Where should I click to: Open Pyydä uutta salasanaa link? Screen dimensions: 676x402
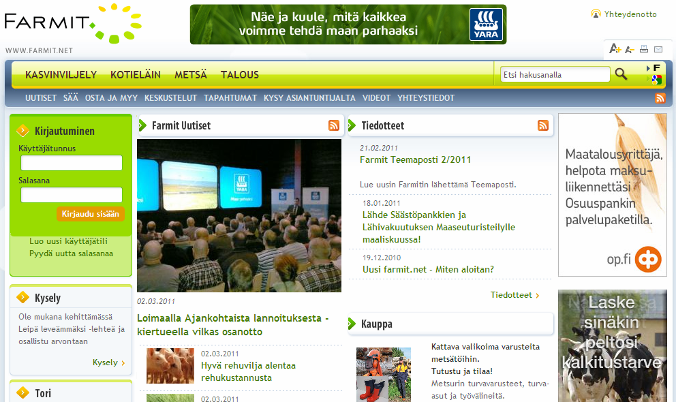coord(71,253)
